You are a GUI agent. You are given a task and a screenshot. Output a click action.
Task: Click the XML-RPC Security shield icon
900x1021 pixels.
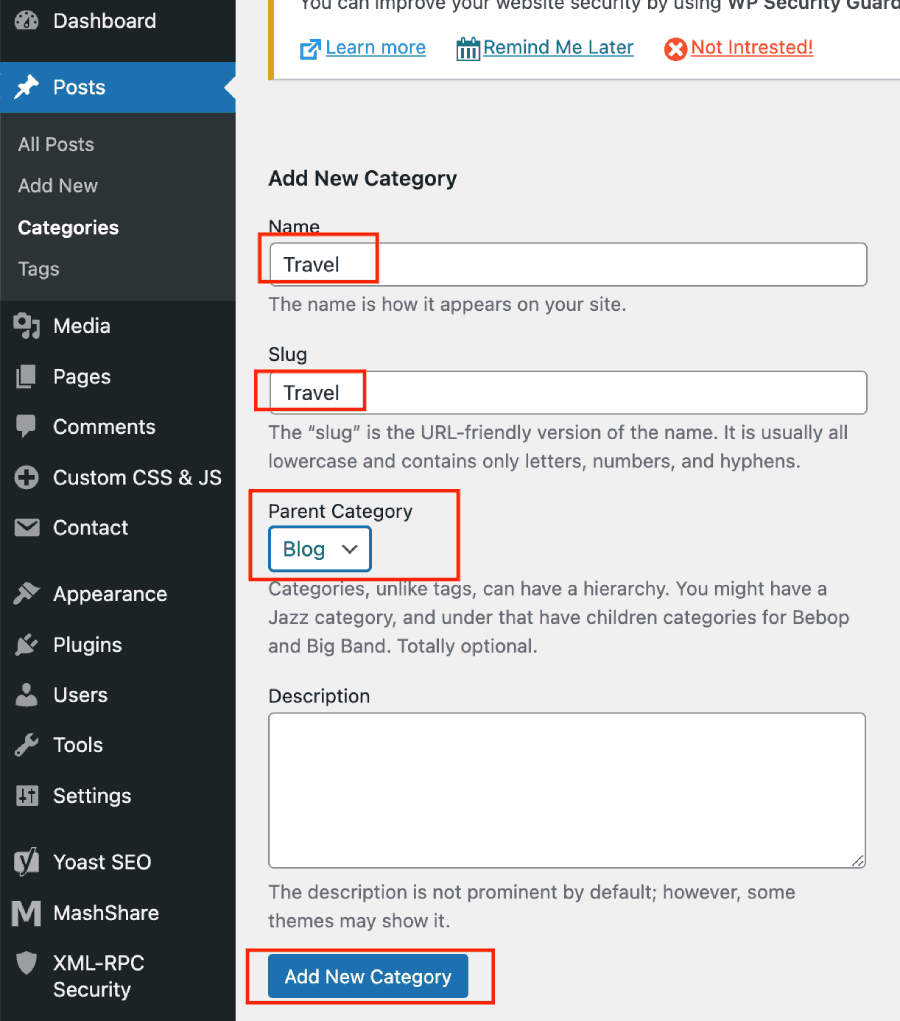(26, 962)
